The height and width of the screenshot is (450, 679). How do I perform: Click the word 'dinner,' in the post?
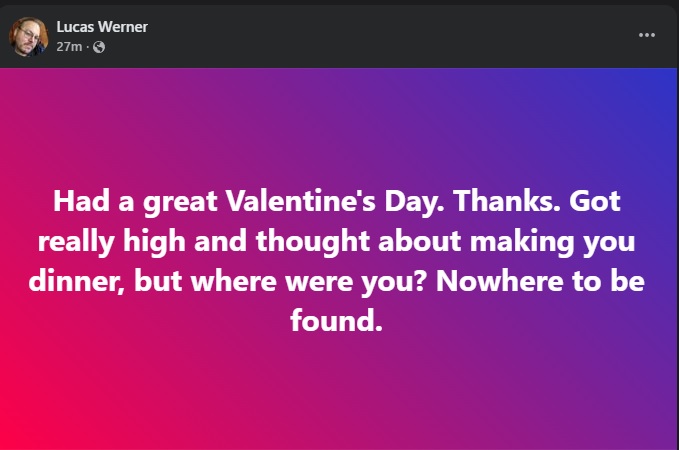coord(76,281)
